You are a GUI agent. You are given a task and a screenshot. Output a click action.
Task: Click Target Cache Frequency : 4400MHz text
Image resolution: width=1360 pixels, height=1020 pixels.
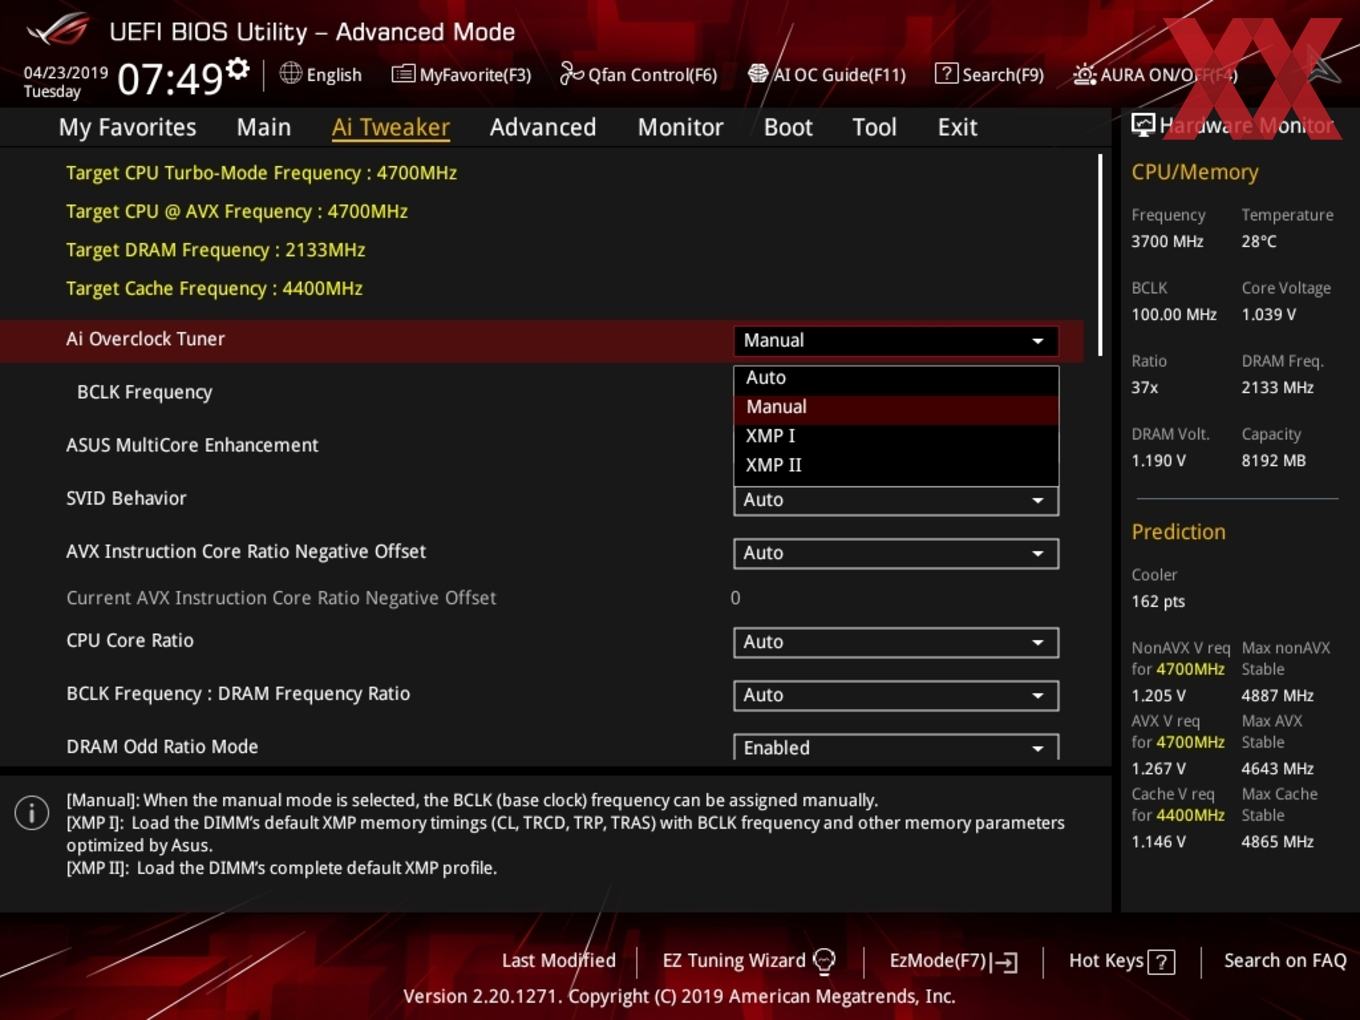[x=214, y=288]
